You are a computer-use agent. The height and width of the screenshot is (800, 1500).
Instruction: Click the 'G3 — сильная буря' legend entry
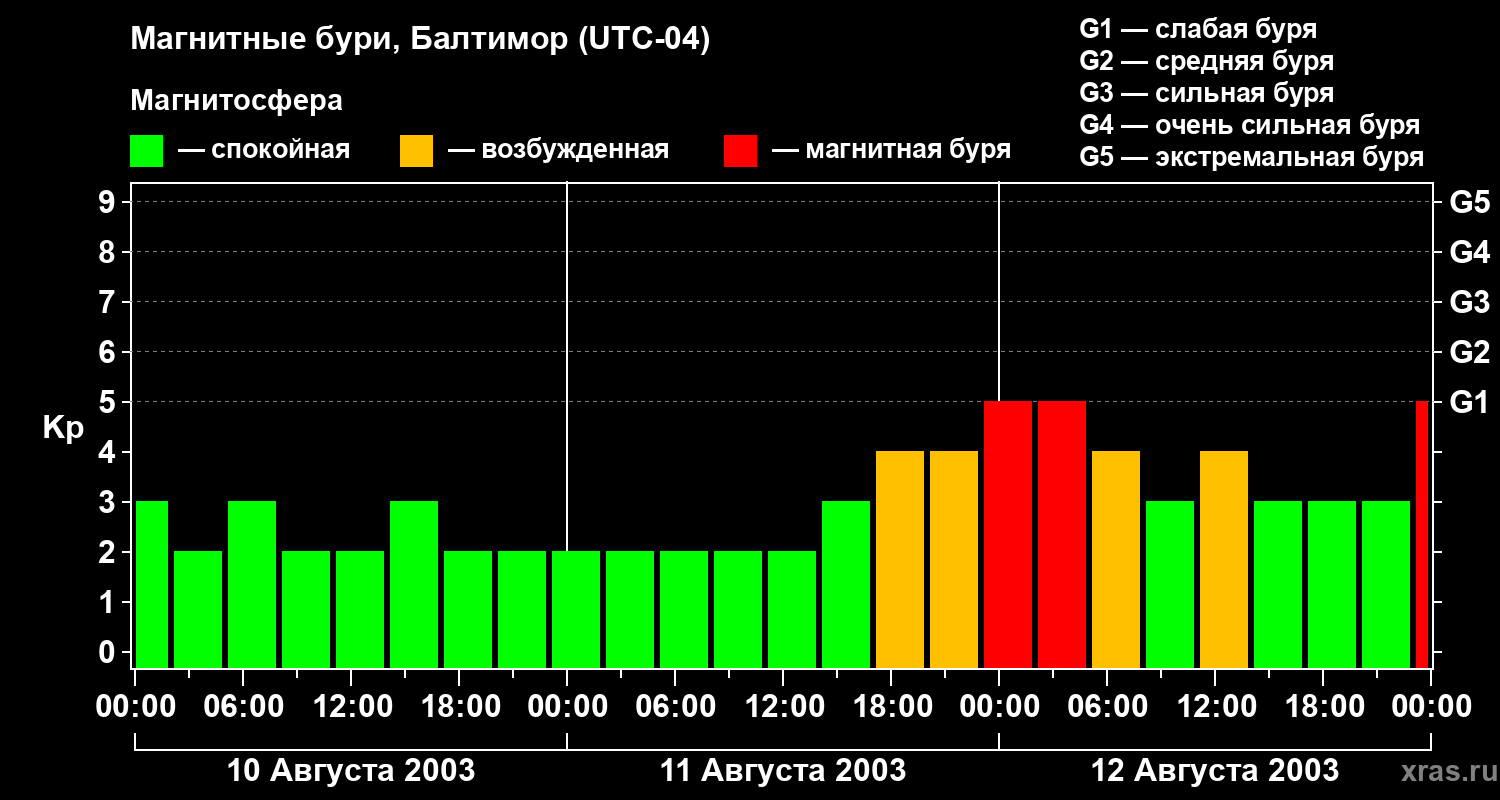pos(1206,93)
